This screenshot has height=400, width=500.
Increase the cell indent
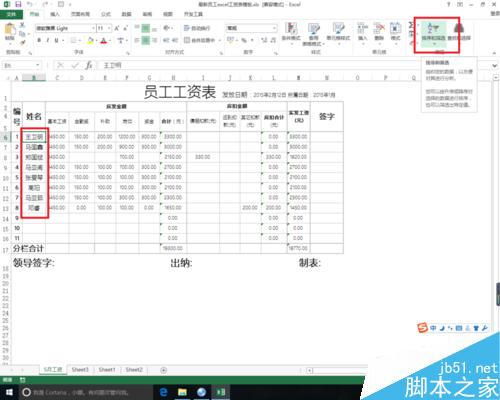click(x=175, y=40)
